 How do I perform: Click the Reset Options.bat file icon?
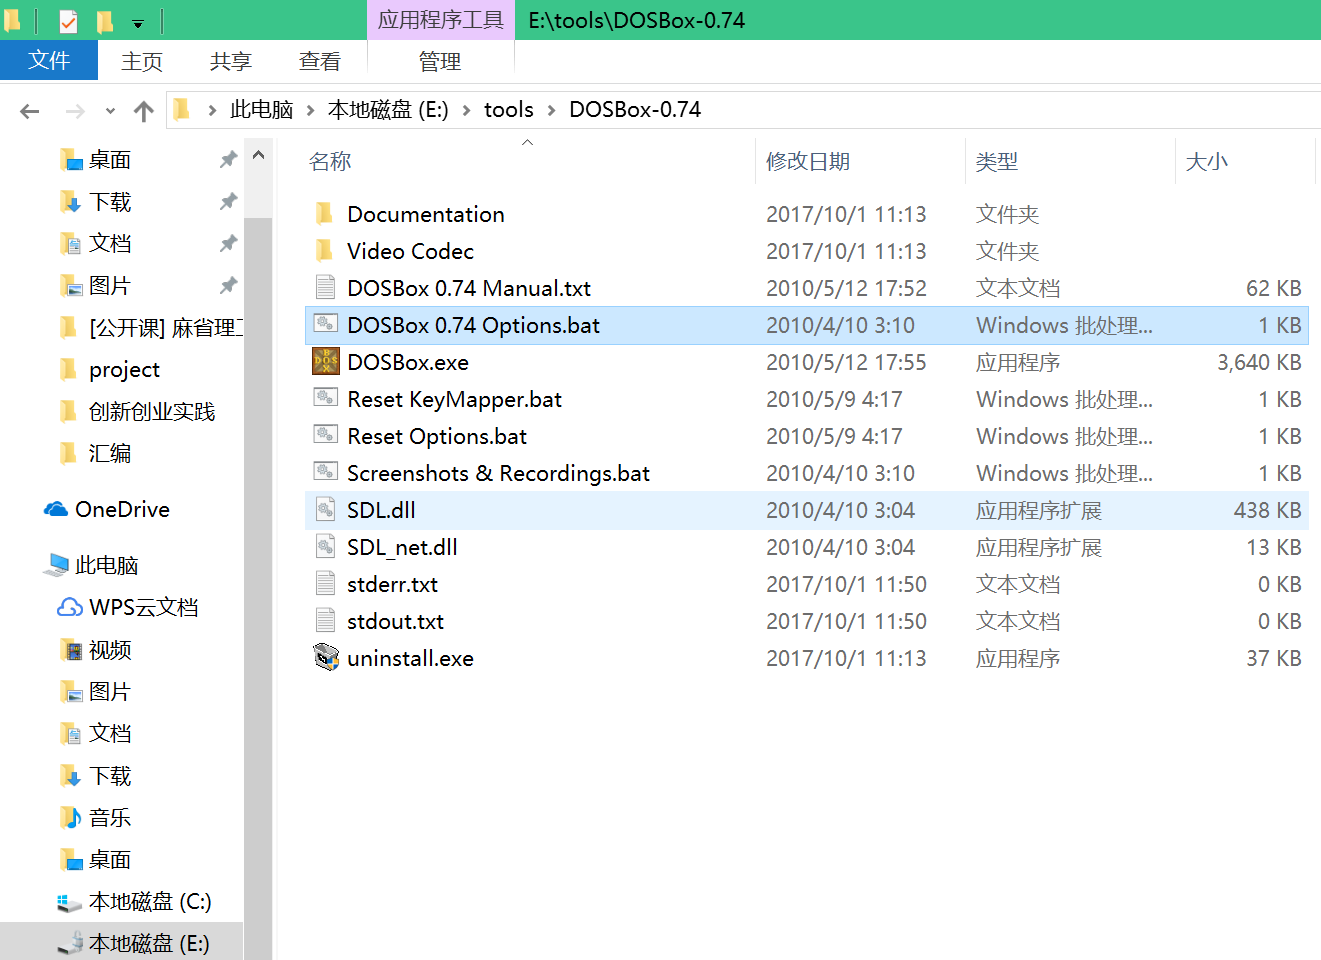(325, 436)
